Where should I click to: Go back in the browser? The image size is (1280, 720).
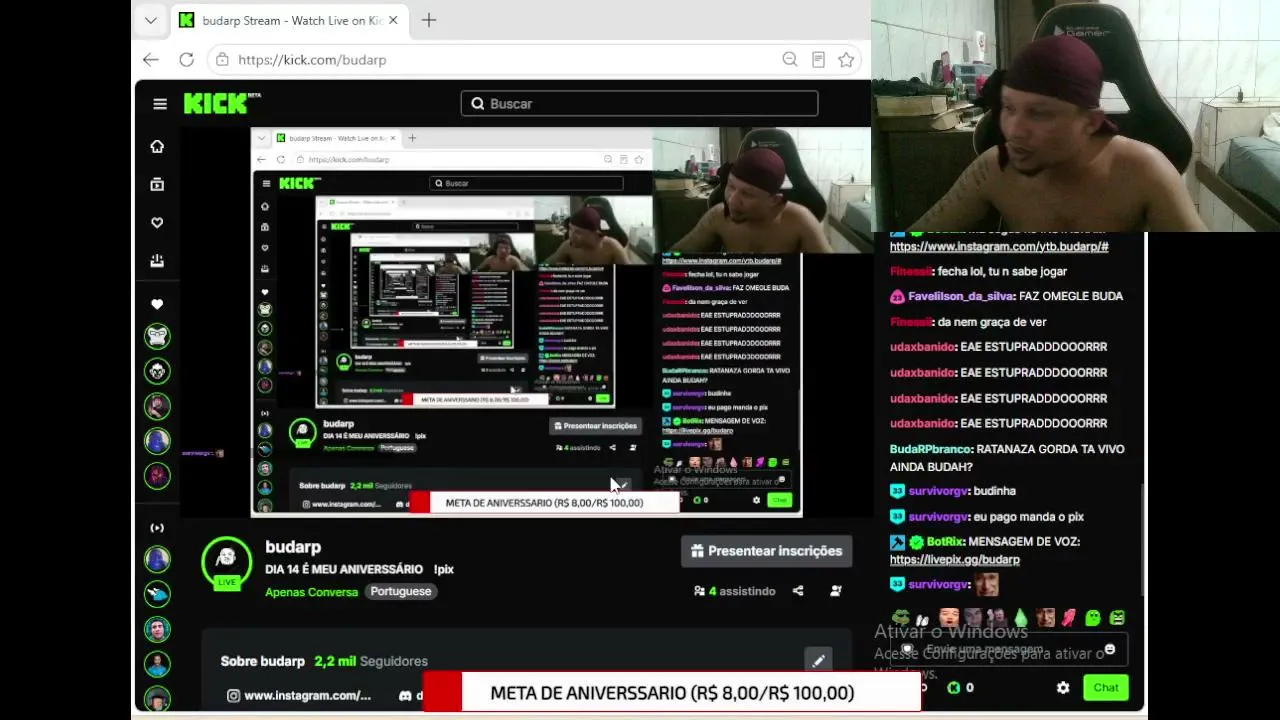[x=151, y=60]
